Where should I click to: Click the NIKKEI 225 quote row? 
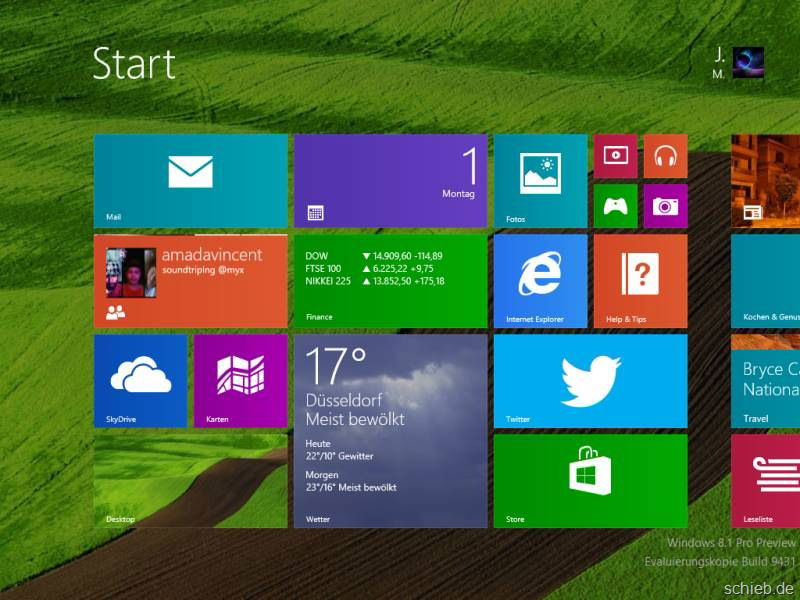tap(375, 281)
